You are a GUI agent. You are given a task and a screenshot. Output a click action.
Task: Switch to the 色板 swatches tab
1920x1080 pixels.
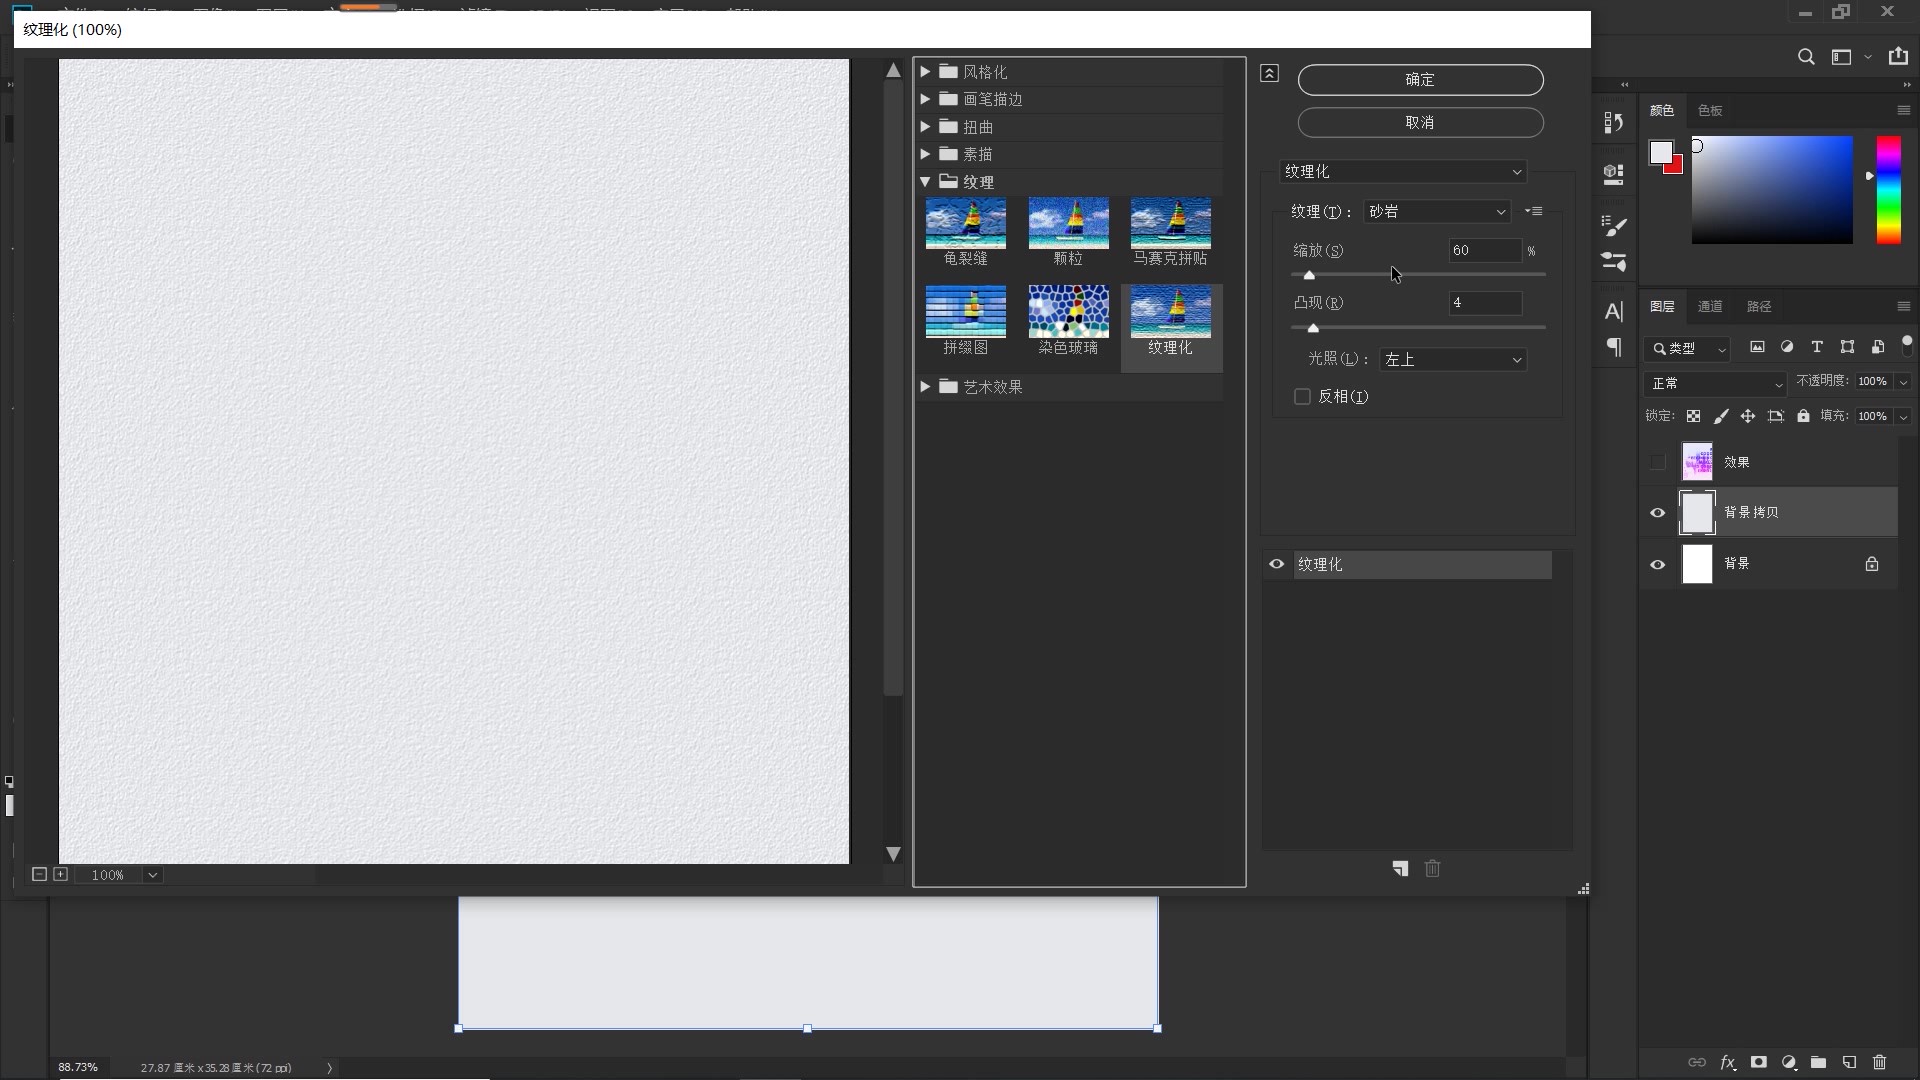click(1710, 110)
